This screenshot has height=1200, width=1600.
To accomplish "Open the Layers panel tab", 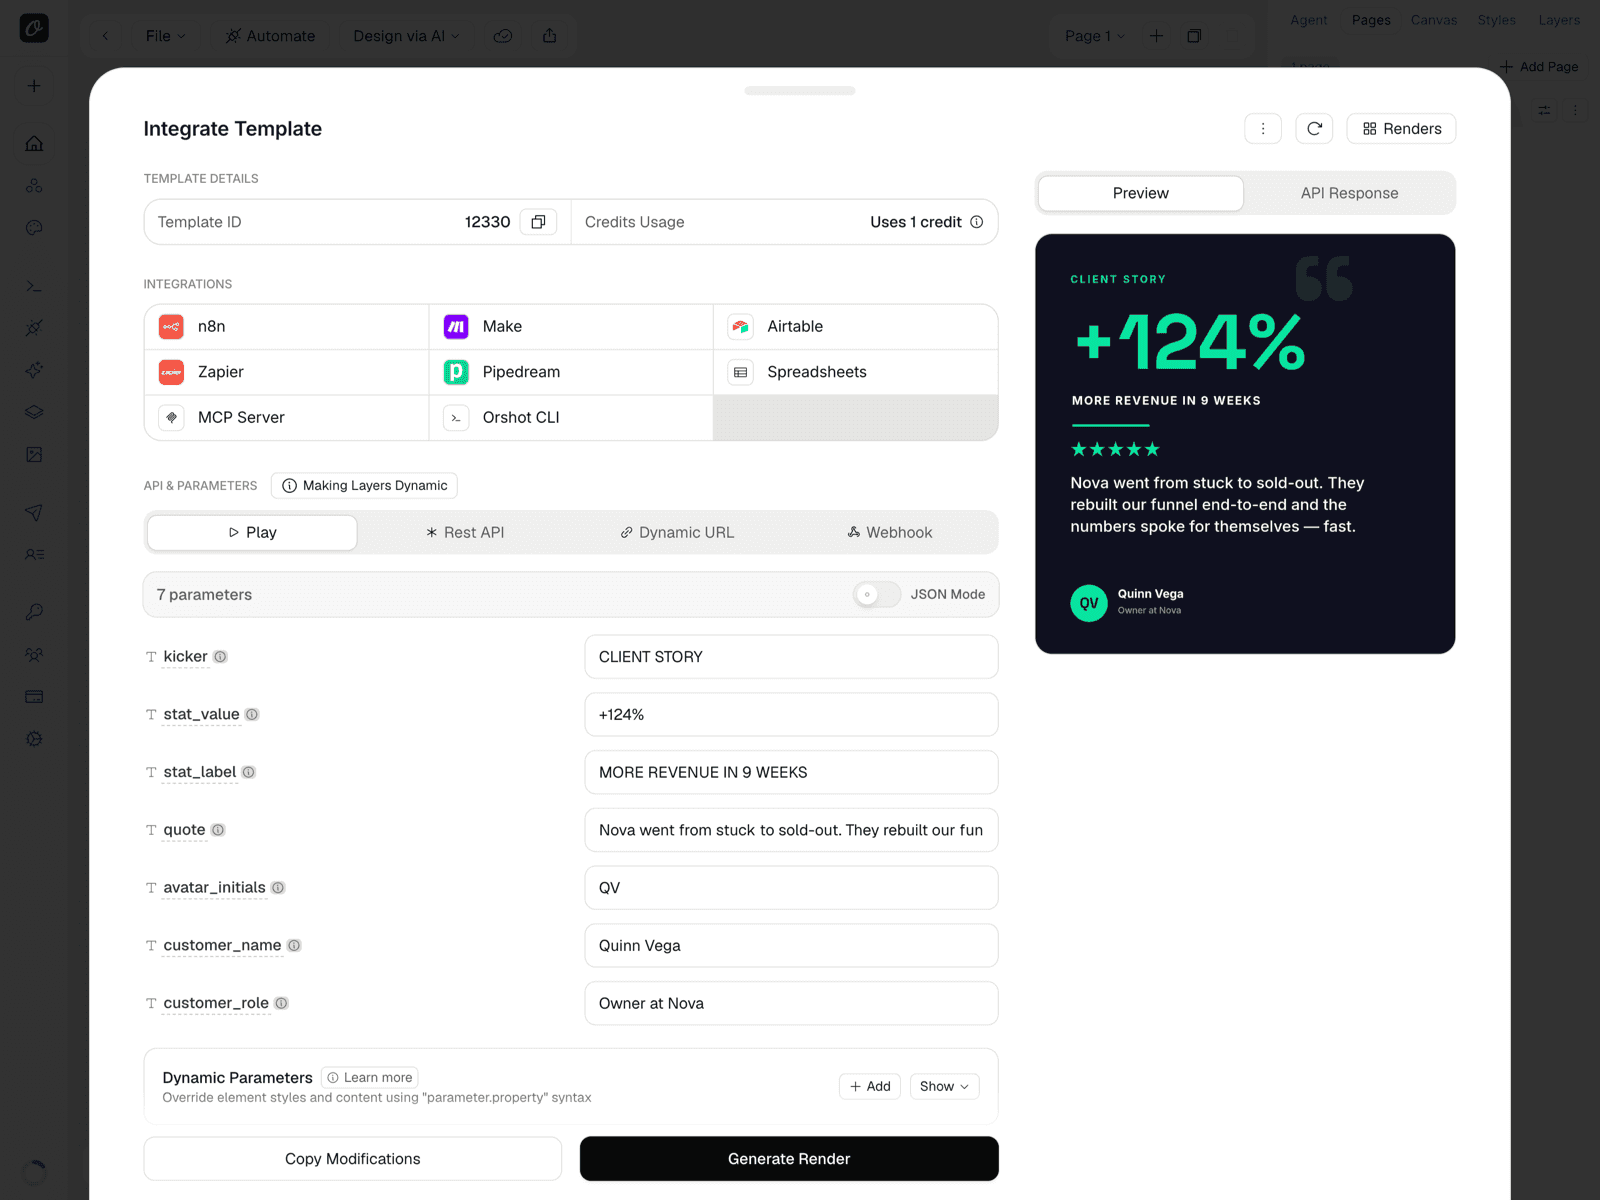I will (x=1559, y=20).
